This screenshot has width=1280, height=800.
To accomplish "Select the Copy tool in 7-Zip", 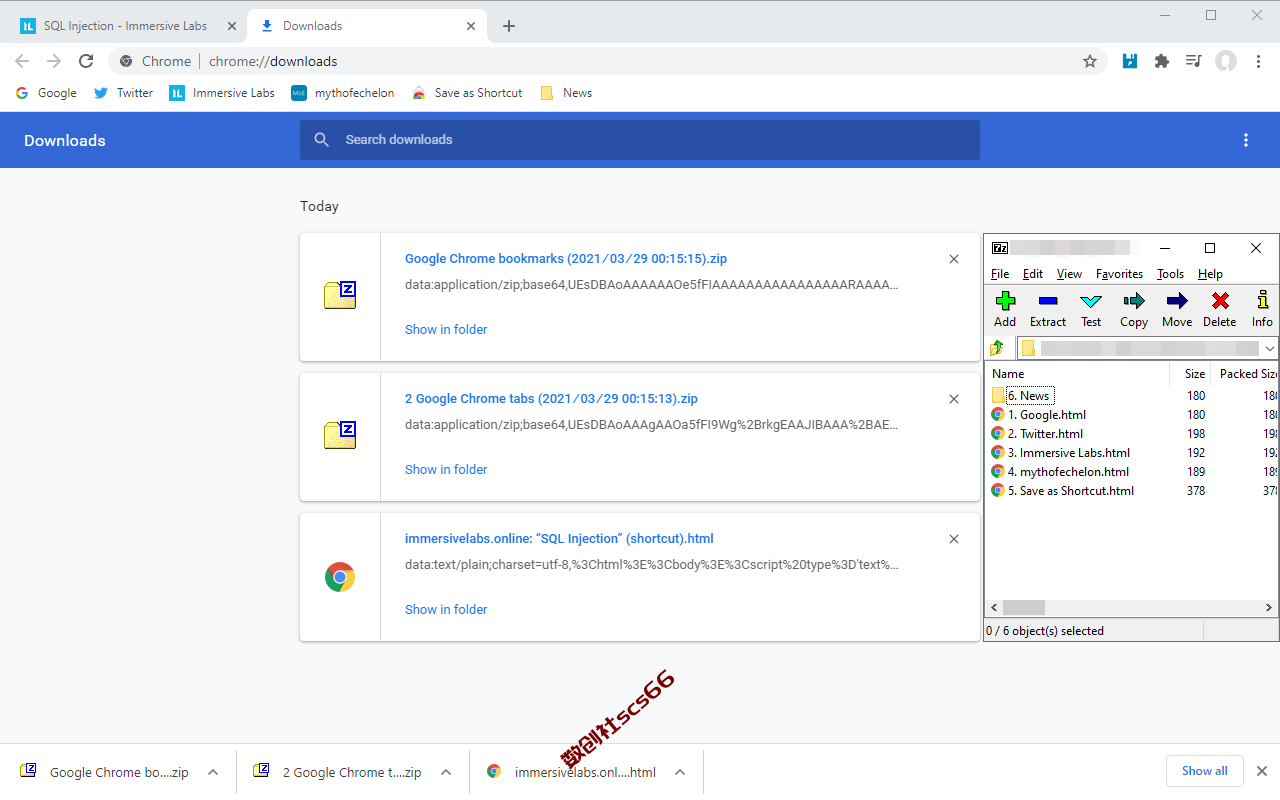I will point(1134,308).
